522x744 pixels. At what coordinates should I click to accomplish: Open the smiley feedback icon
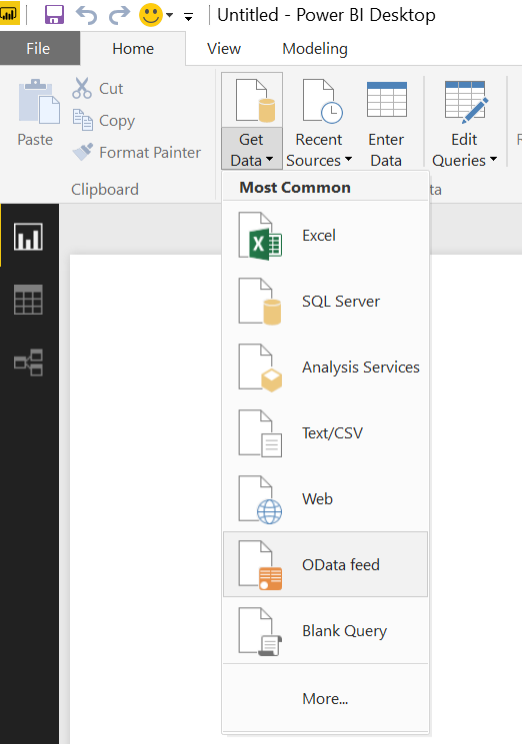[151, 15]
